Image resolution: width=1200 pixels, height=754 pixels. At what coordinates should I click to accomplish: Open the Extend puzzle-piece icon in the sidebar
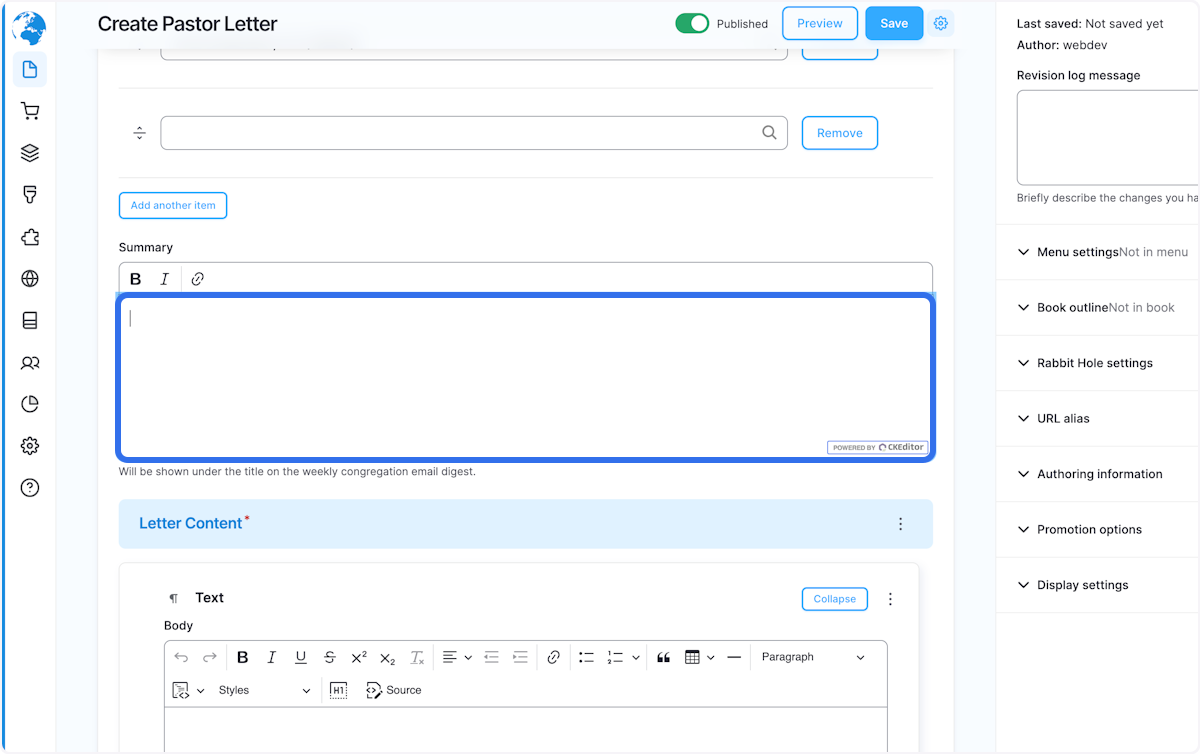(x=30, y=237)
